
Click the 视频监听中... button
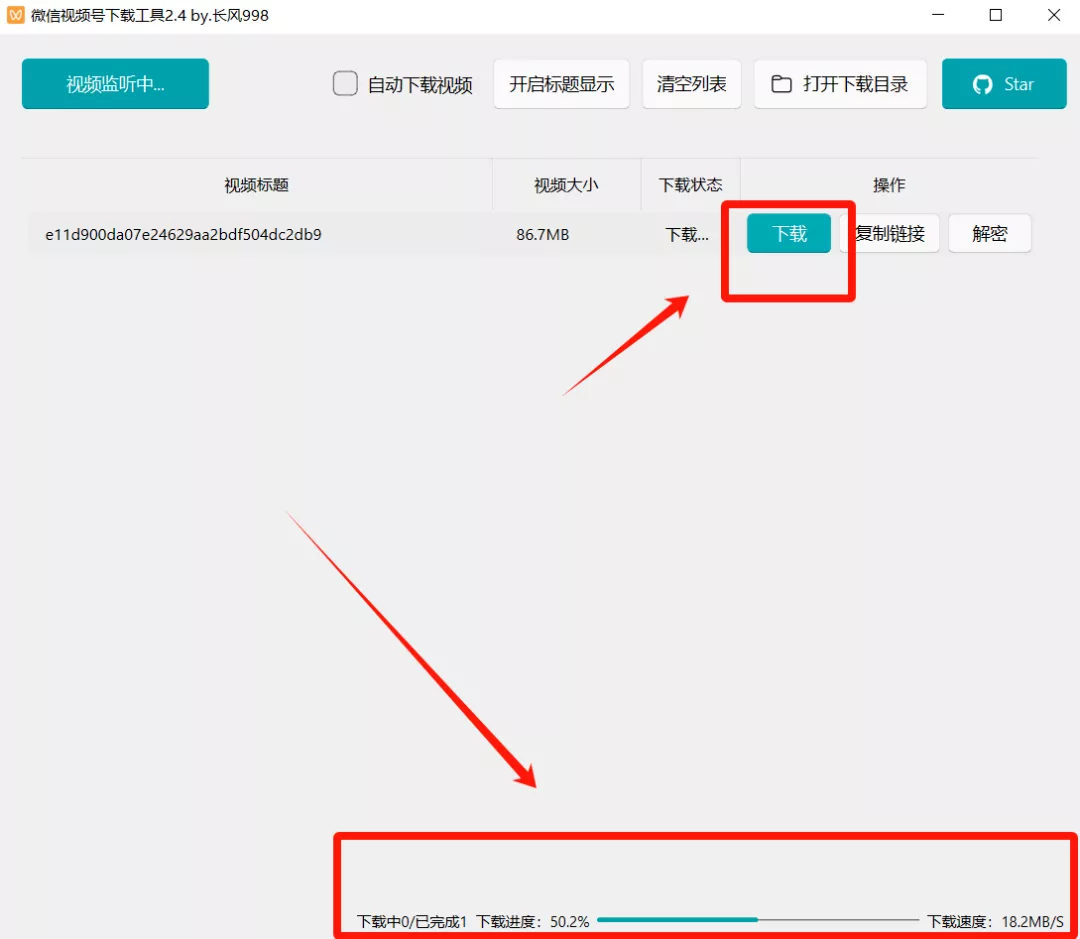(115, 83)
